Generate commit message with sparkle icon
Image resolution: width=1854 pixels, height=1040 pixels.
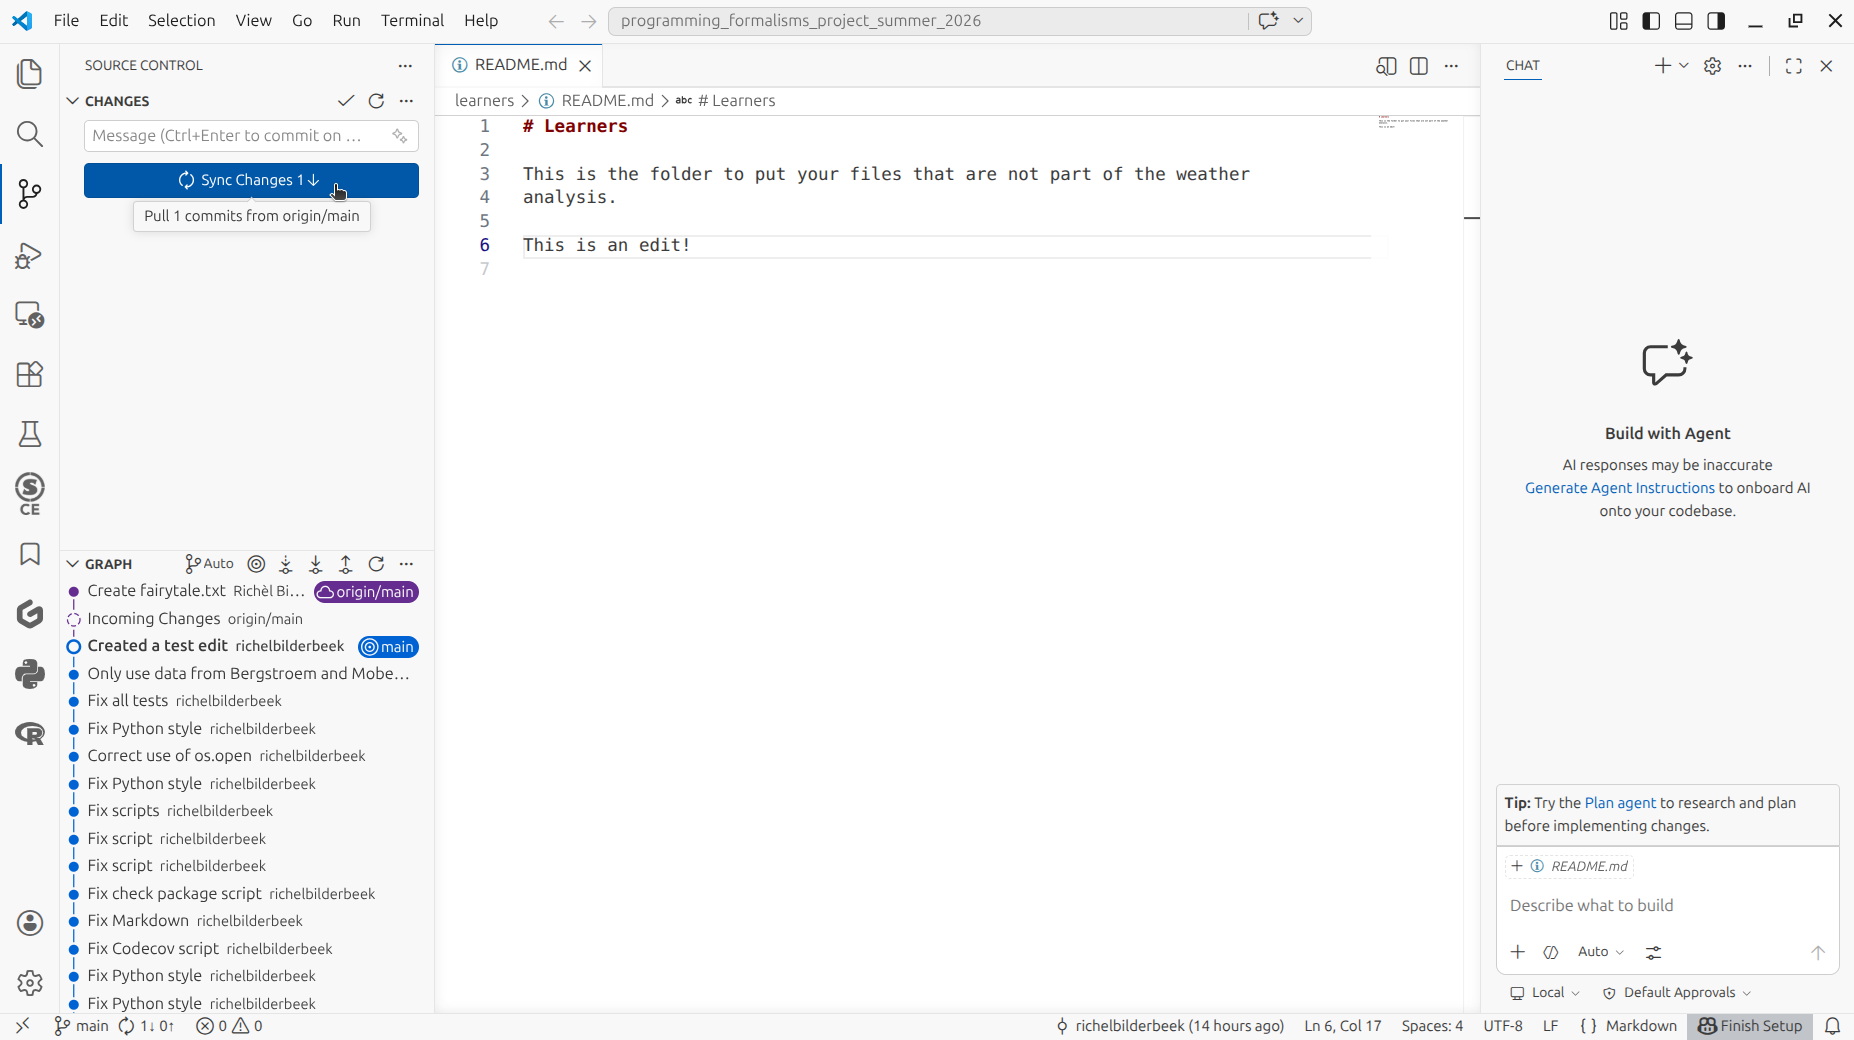[400, 136]
